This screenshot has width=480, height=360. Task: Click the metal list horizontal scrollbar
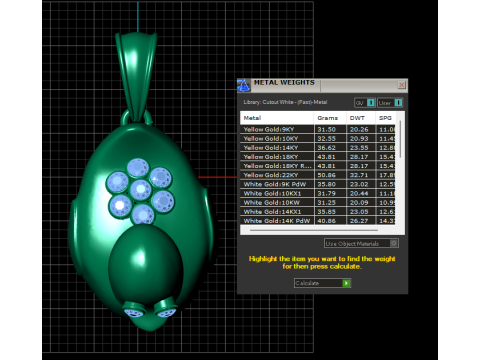point(313,230)
